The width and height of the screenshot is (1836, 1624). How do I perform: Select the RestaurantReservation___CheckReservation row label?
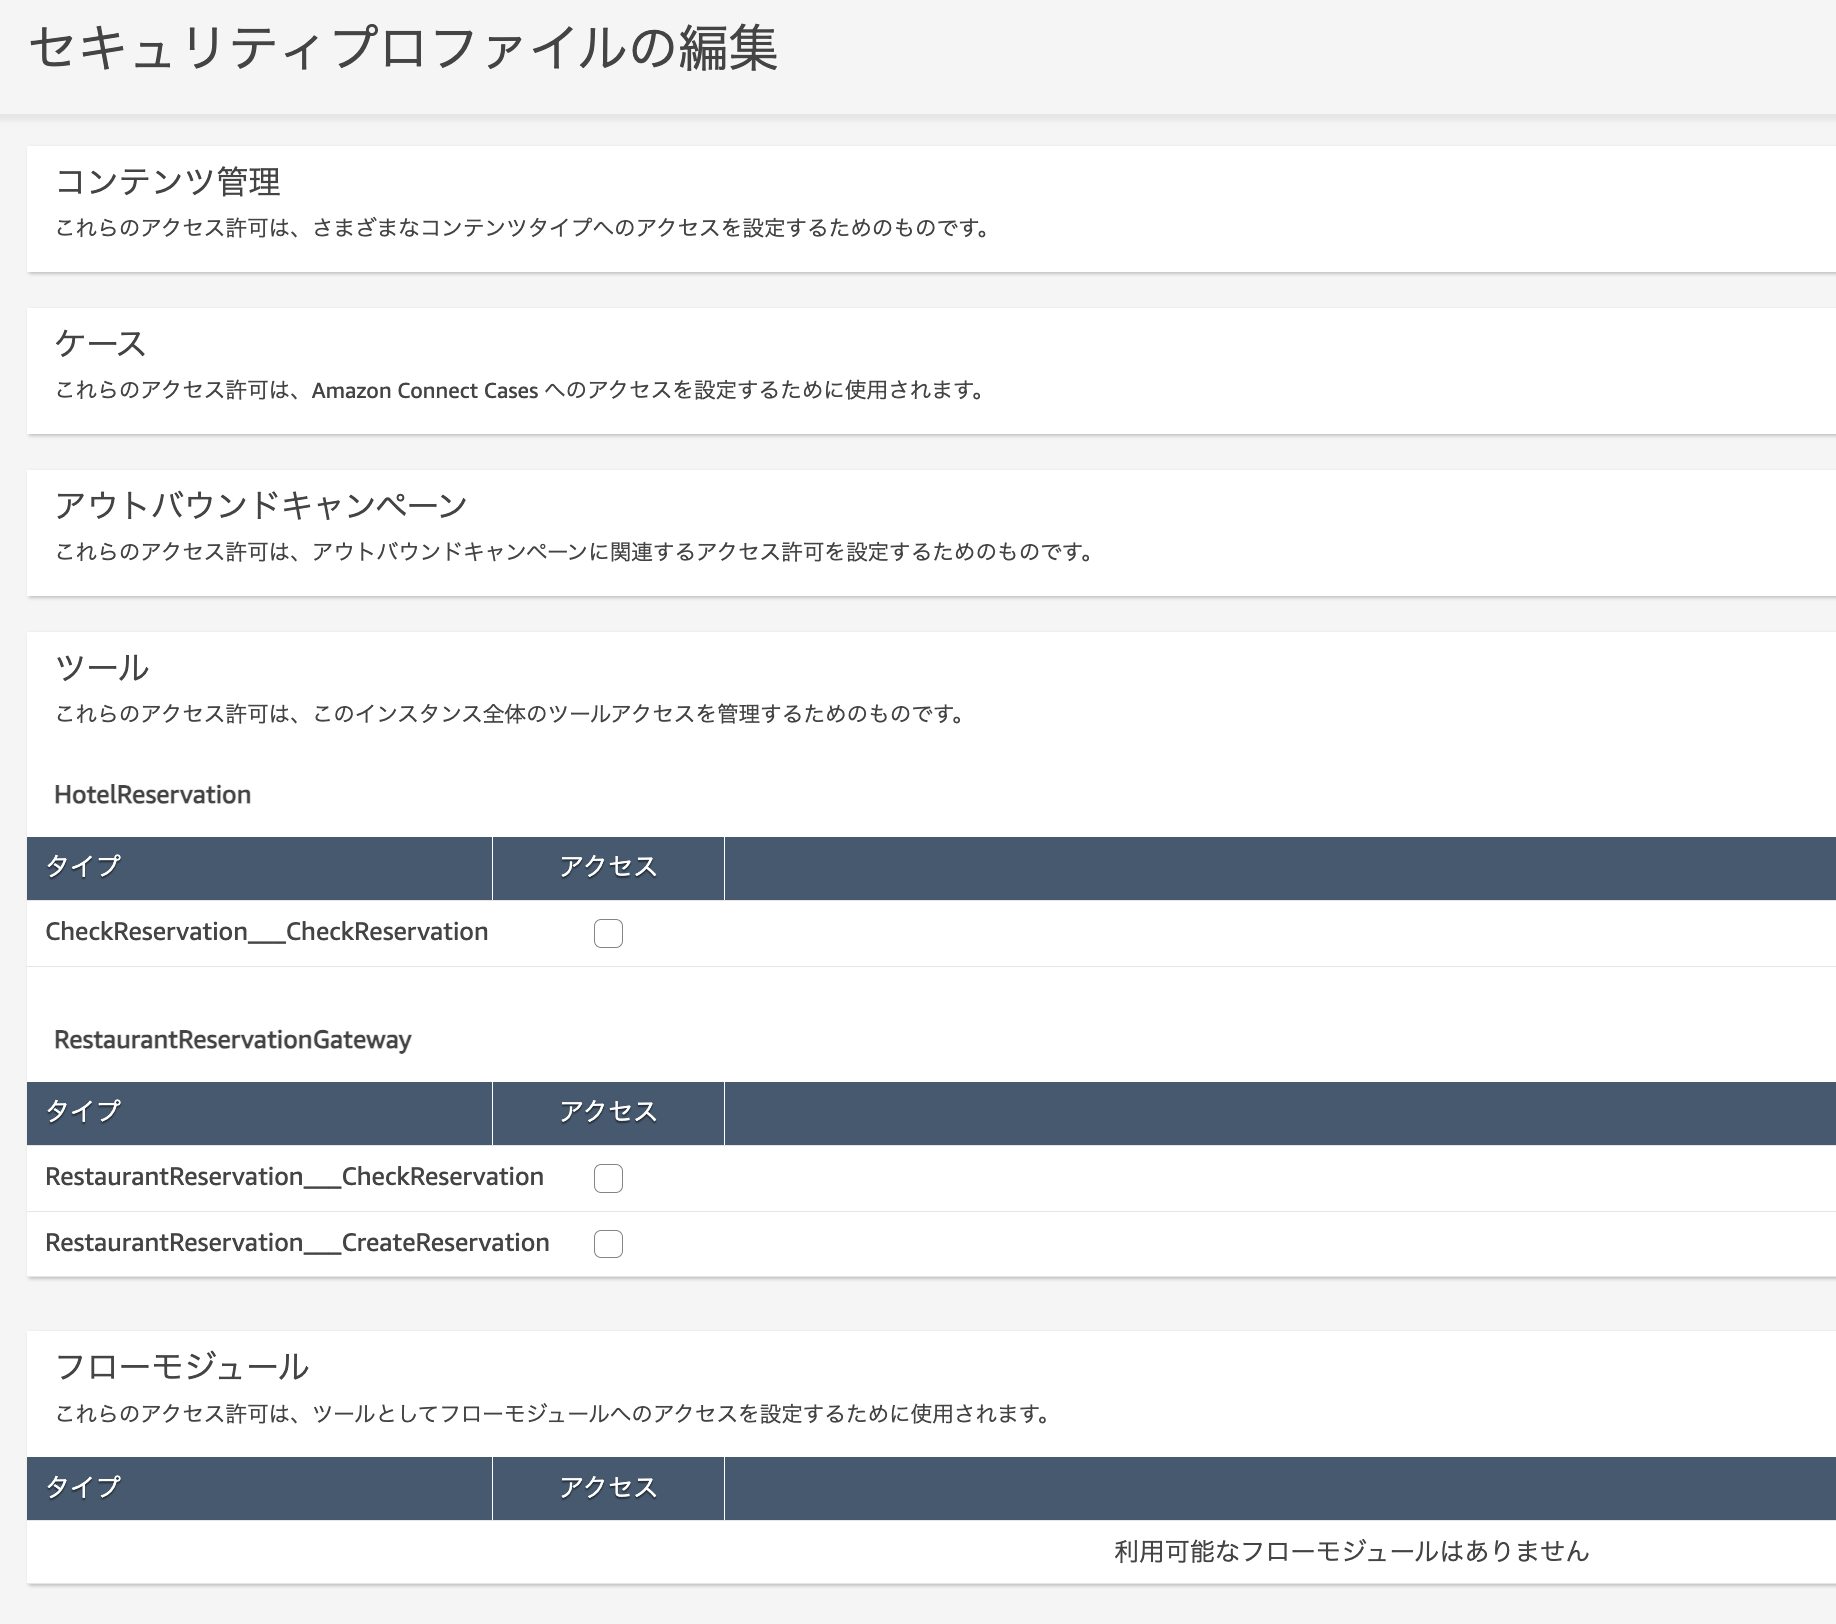293,1177
